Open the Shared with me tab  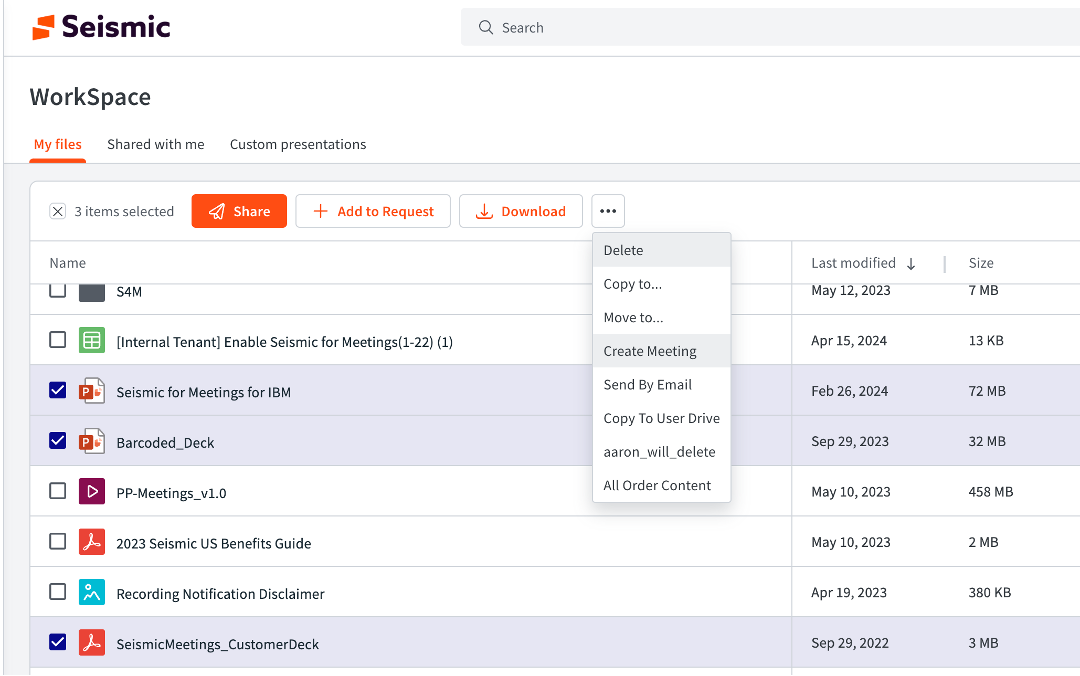[156, 145]
